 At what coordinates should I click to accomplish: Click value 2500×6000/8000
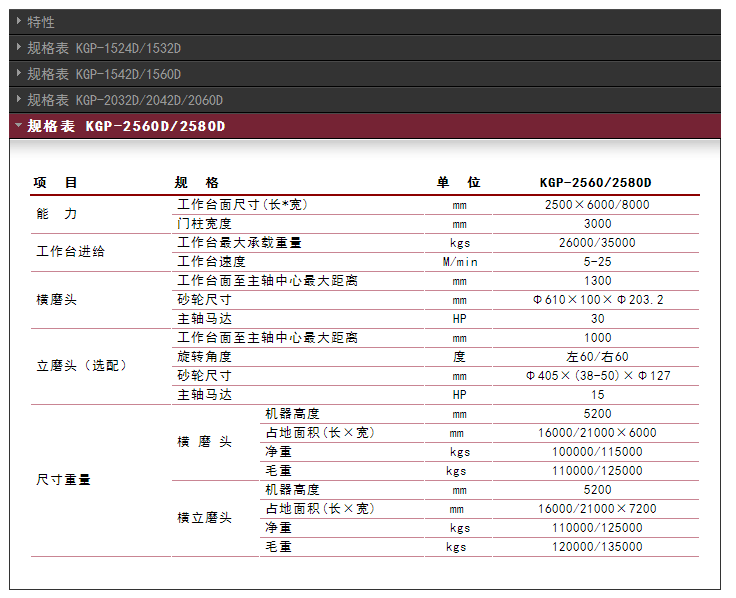coord(597,205)
